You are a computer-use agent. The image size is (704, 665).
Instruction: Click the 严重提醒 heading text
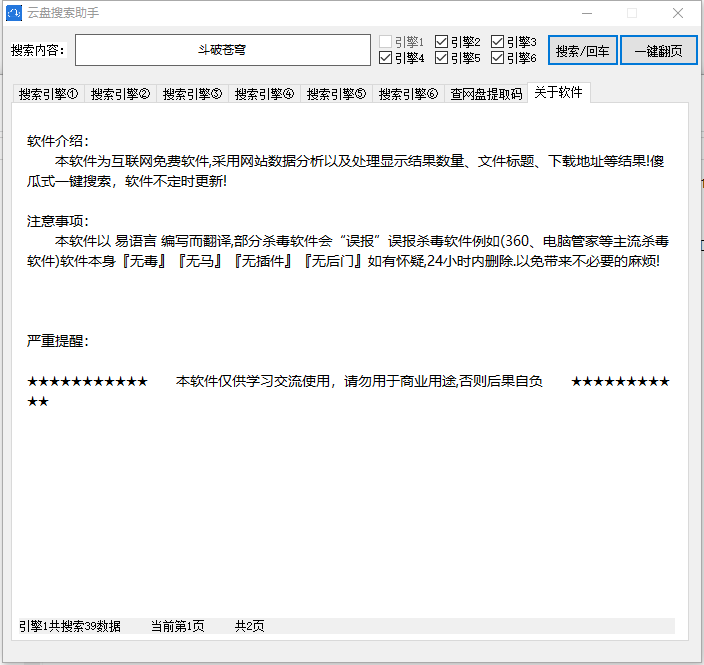click(58, 341)
